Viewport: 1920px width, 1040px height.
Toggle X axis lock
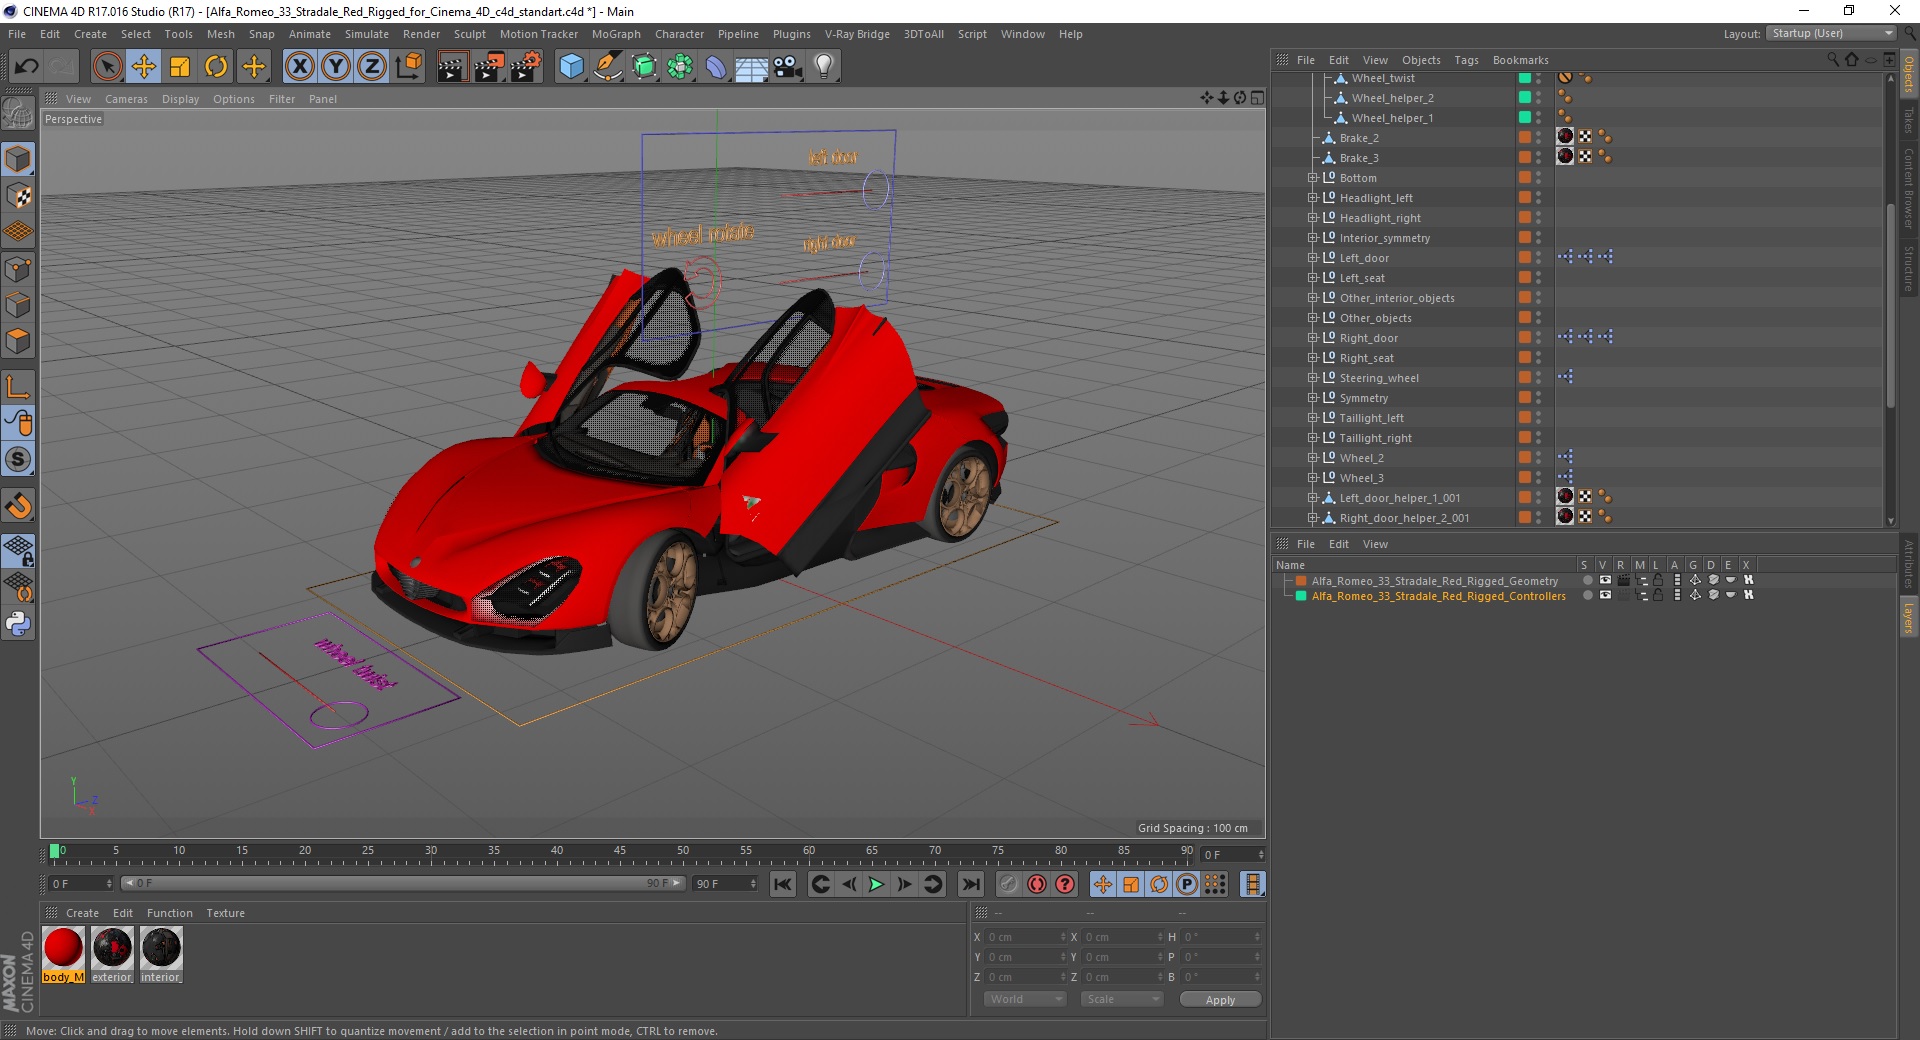pyautogui.click(x=299, y=67)
